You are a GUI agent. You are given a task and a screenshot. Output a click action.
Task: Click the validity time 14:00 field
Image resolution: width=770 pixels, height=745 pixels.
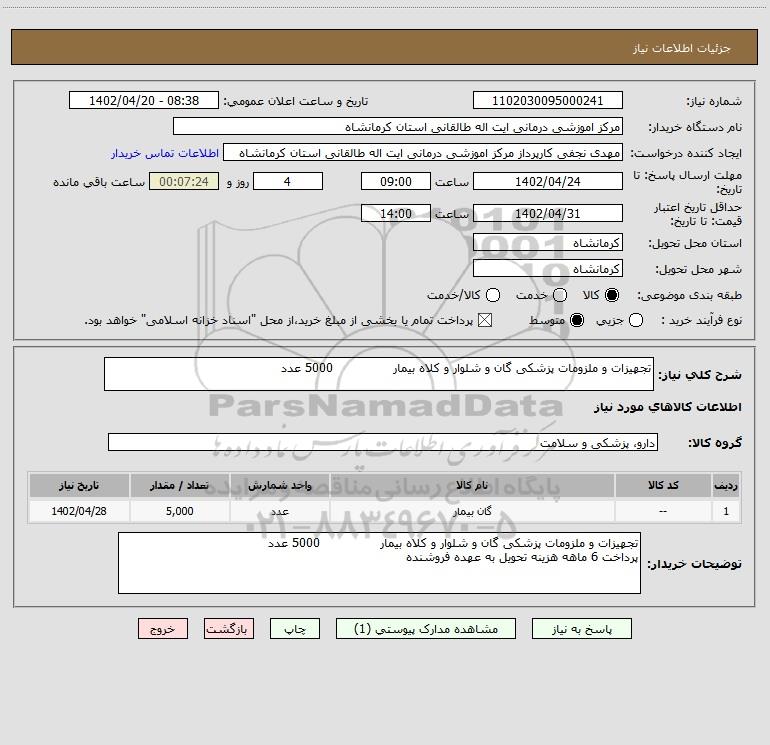396,213
